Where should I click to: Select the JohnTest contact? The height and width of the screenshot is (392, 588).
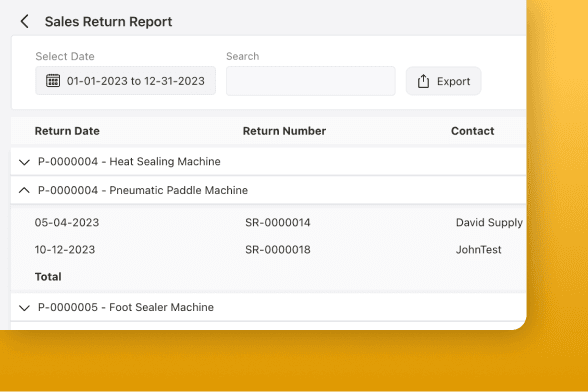(x=478, y=250)
